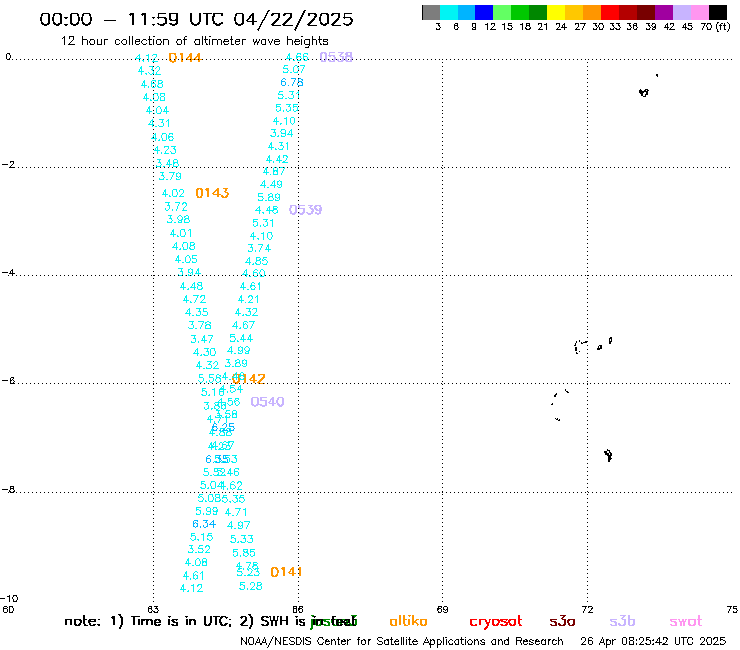The width and height of the screenshot is (740, 650).
Task: Click the 4.23 wave height value
Action: click(165, 150)
